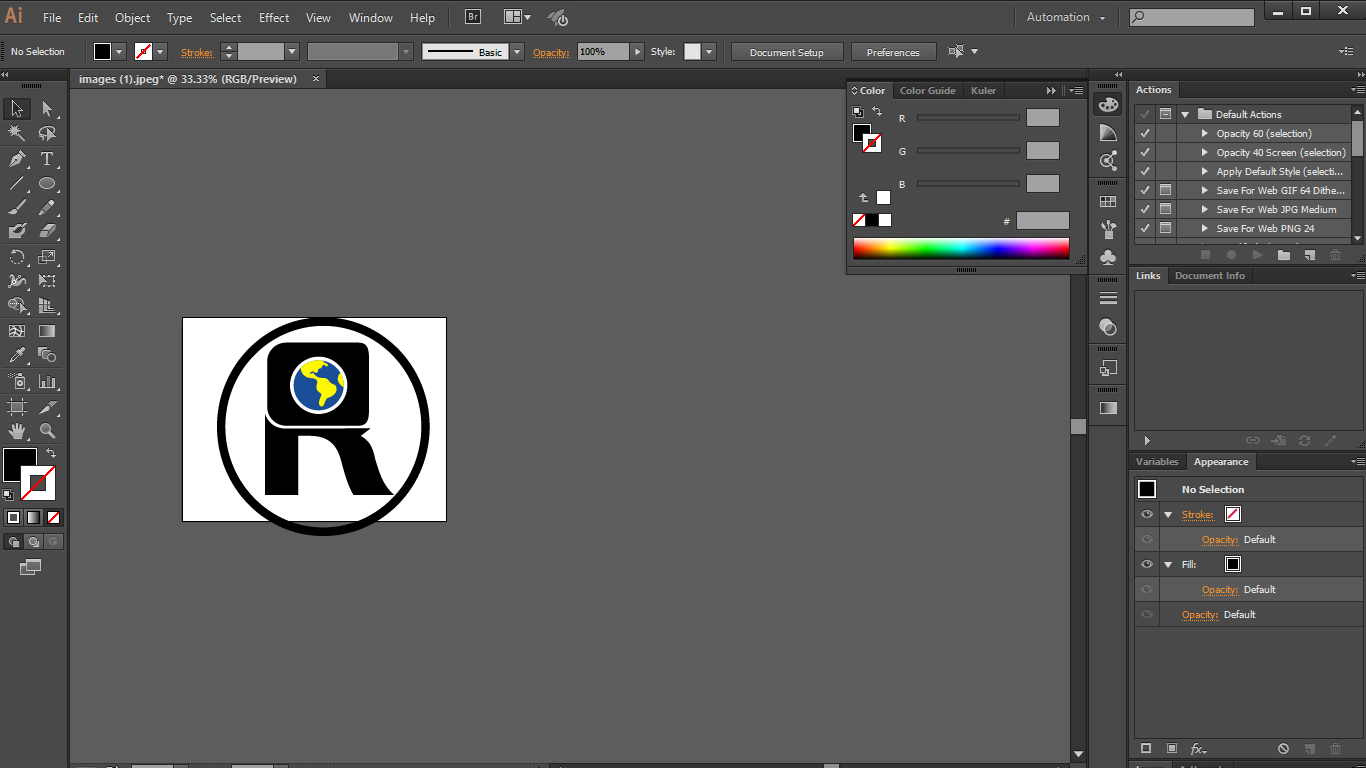Toggle Opacity 40 Screen action checkmark

[x=1145, y=152]
